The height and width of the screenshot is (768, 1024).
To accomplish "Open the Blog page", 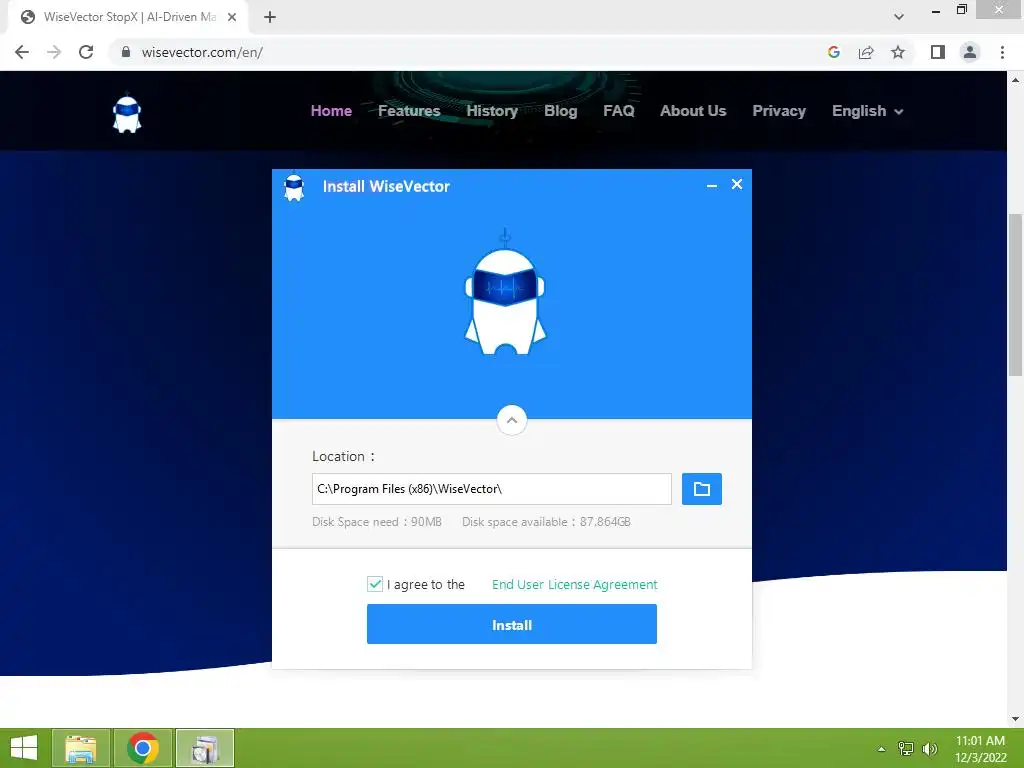I will (560, 111).
